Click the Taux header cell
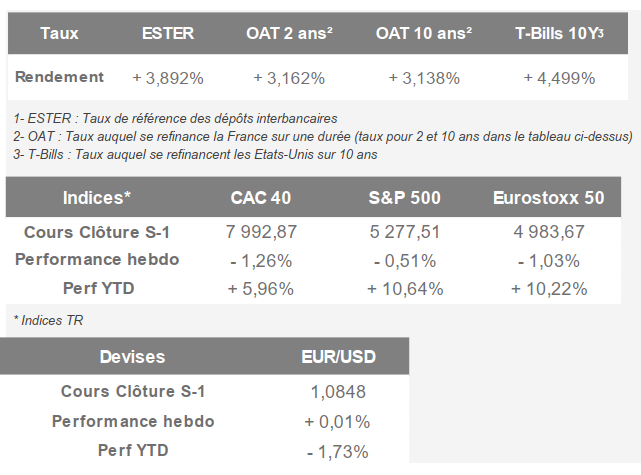Screen dimensions: 641x475 tap(59, 33)
